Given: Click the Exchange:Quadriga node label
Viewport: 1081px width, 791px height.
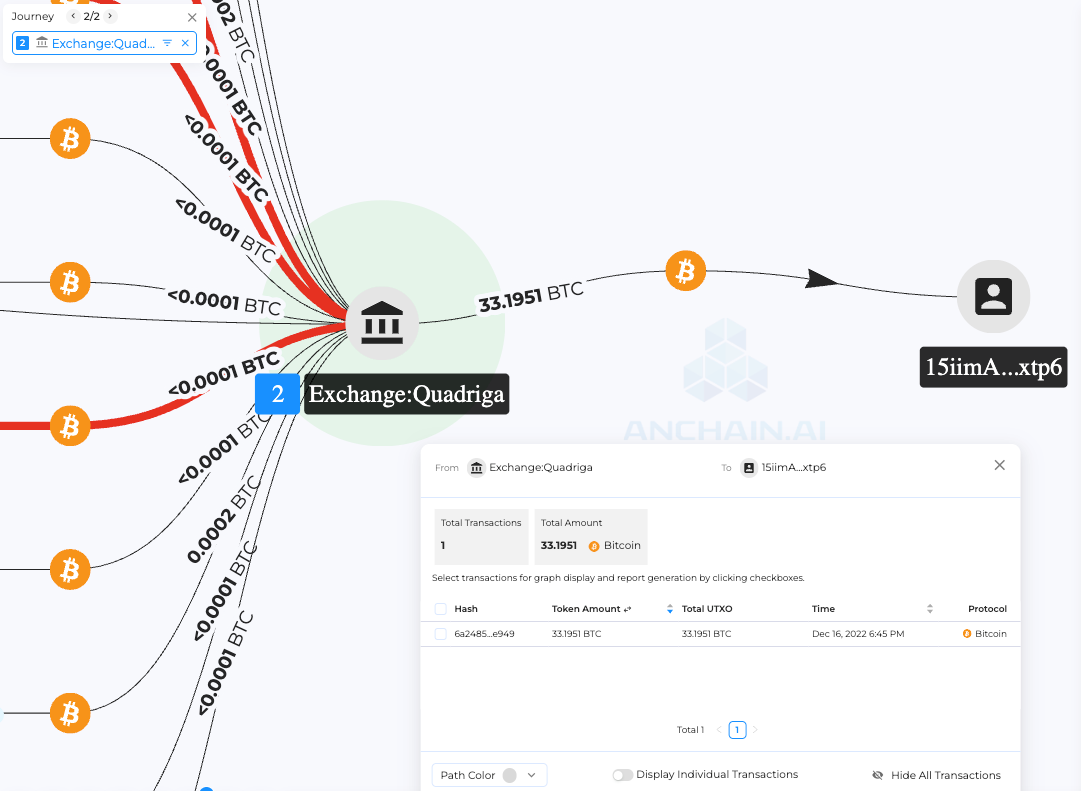Looking at the screenshot, I should click(407, 394).
